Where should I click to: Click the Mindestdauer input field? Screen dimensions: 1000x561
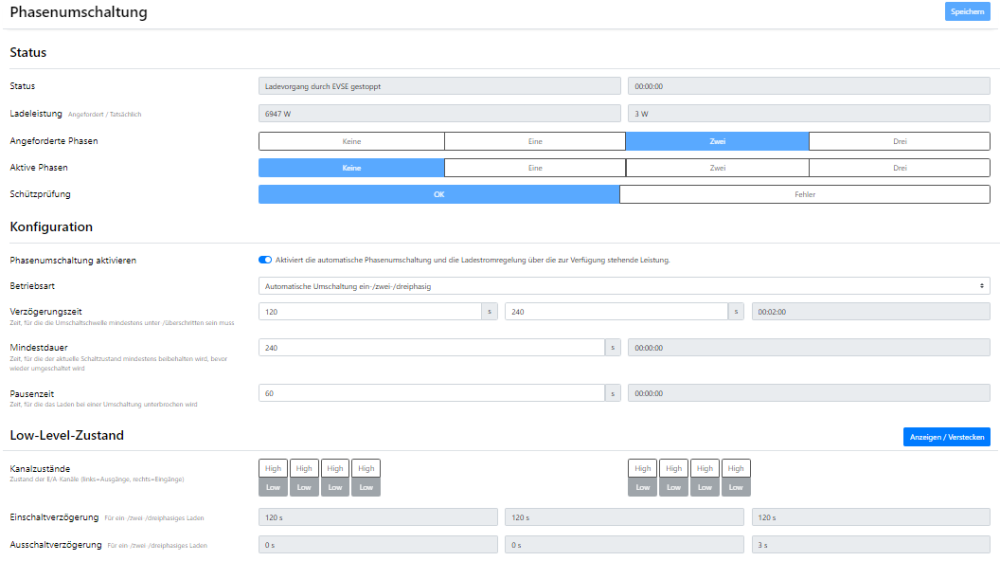[431, 348]
